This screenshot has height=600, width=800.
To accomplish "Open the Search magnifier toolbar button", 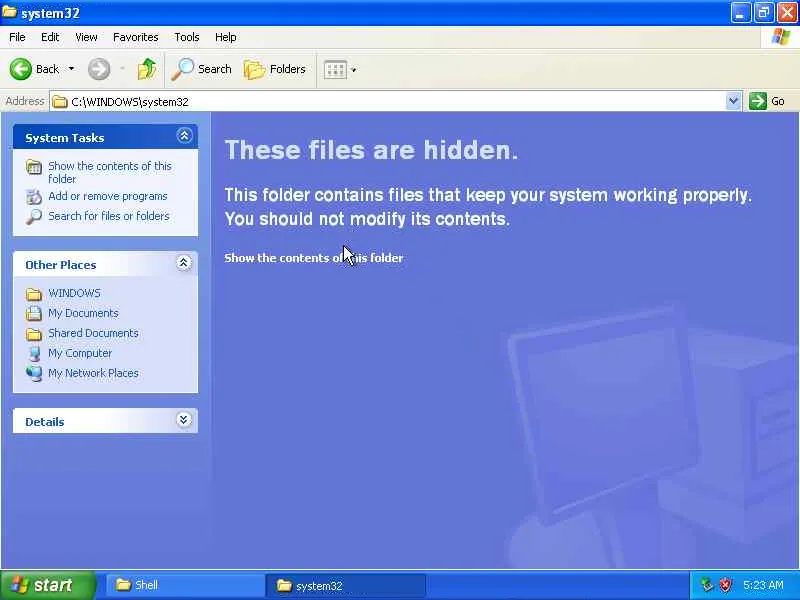I will [201, 69].
